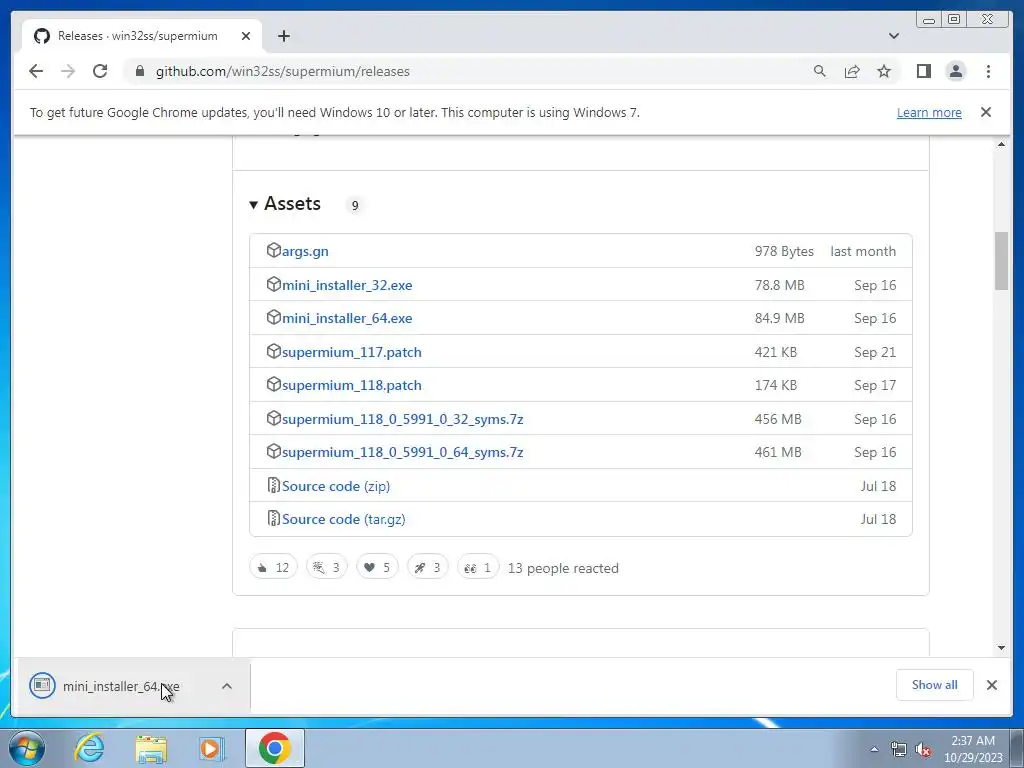Expand the download item options chevron
Image resolution: width=1024 pixels, height=768 pixels.
(227, 686)
